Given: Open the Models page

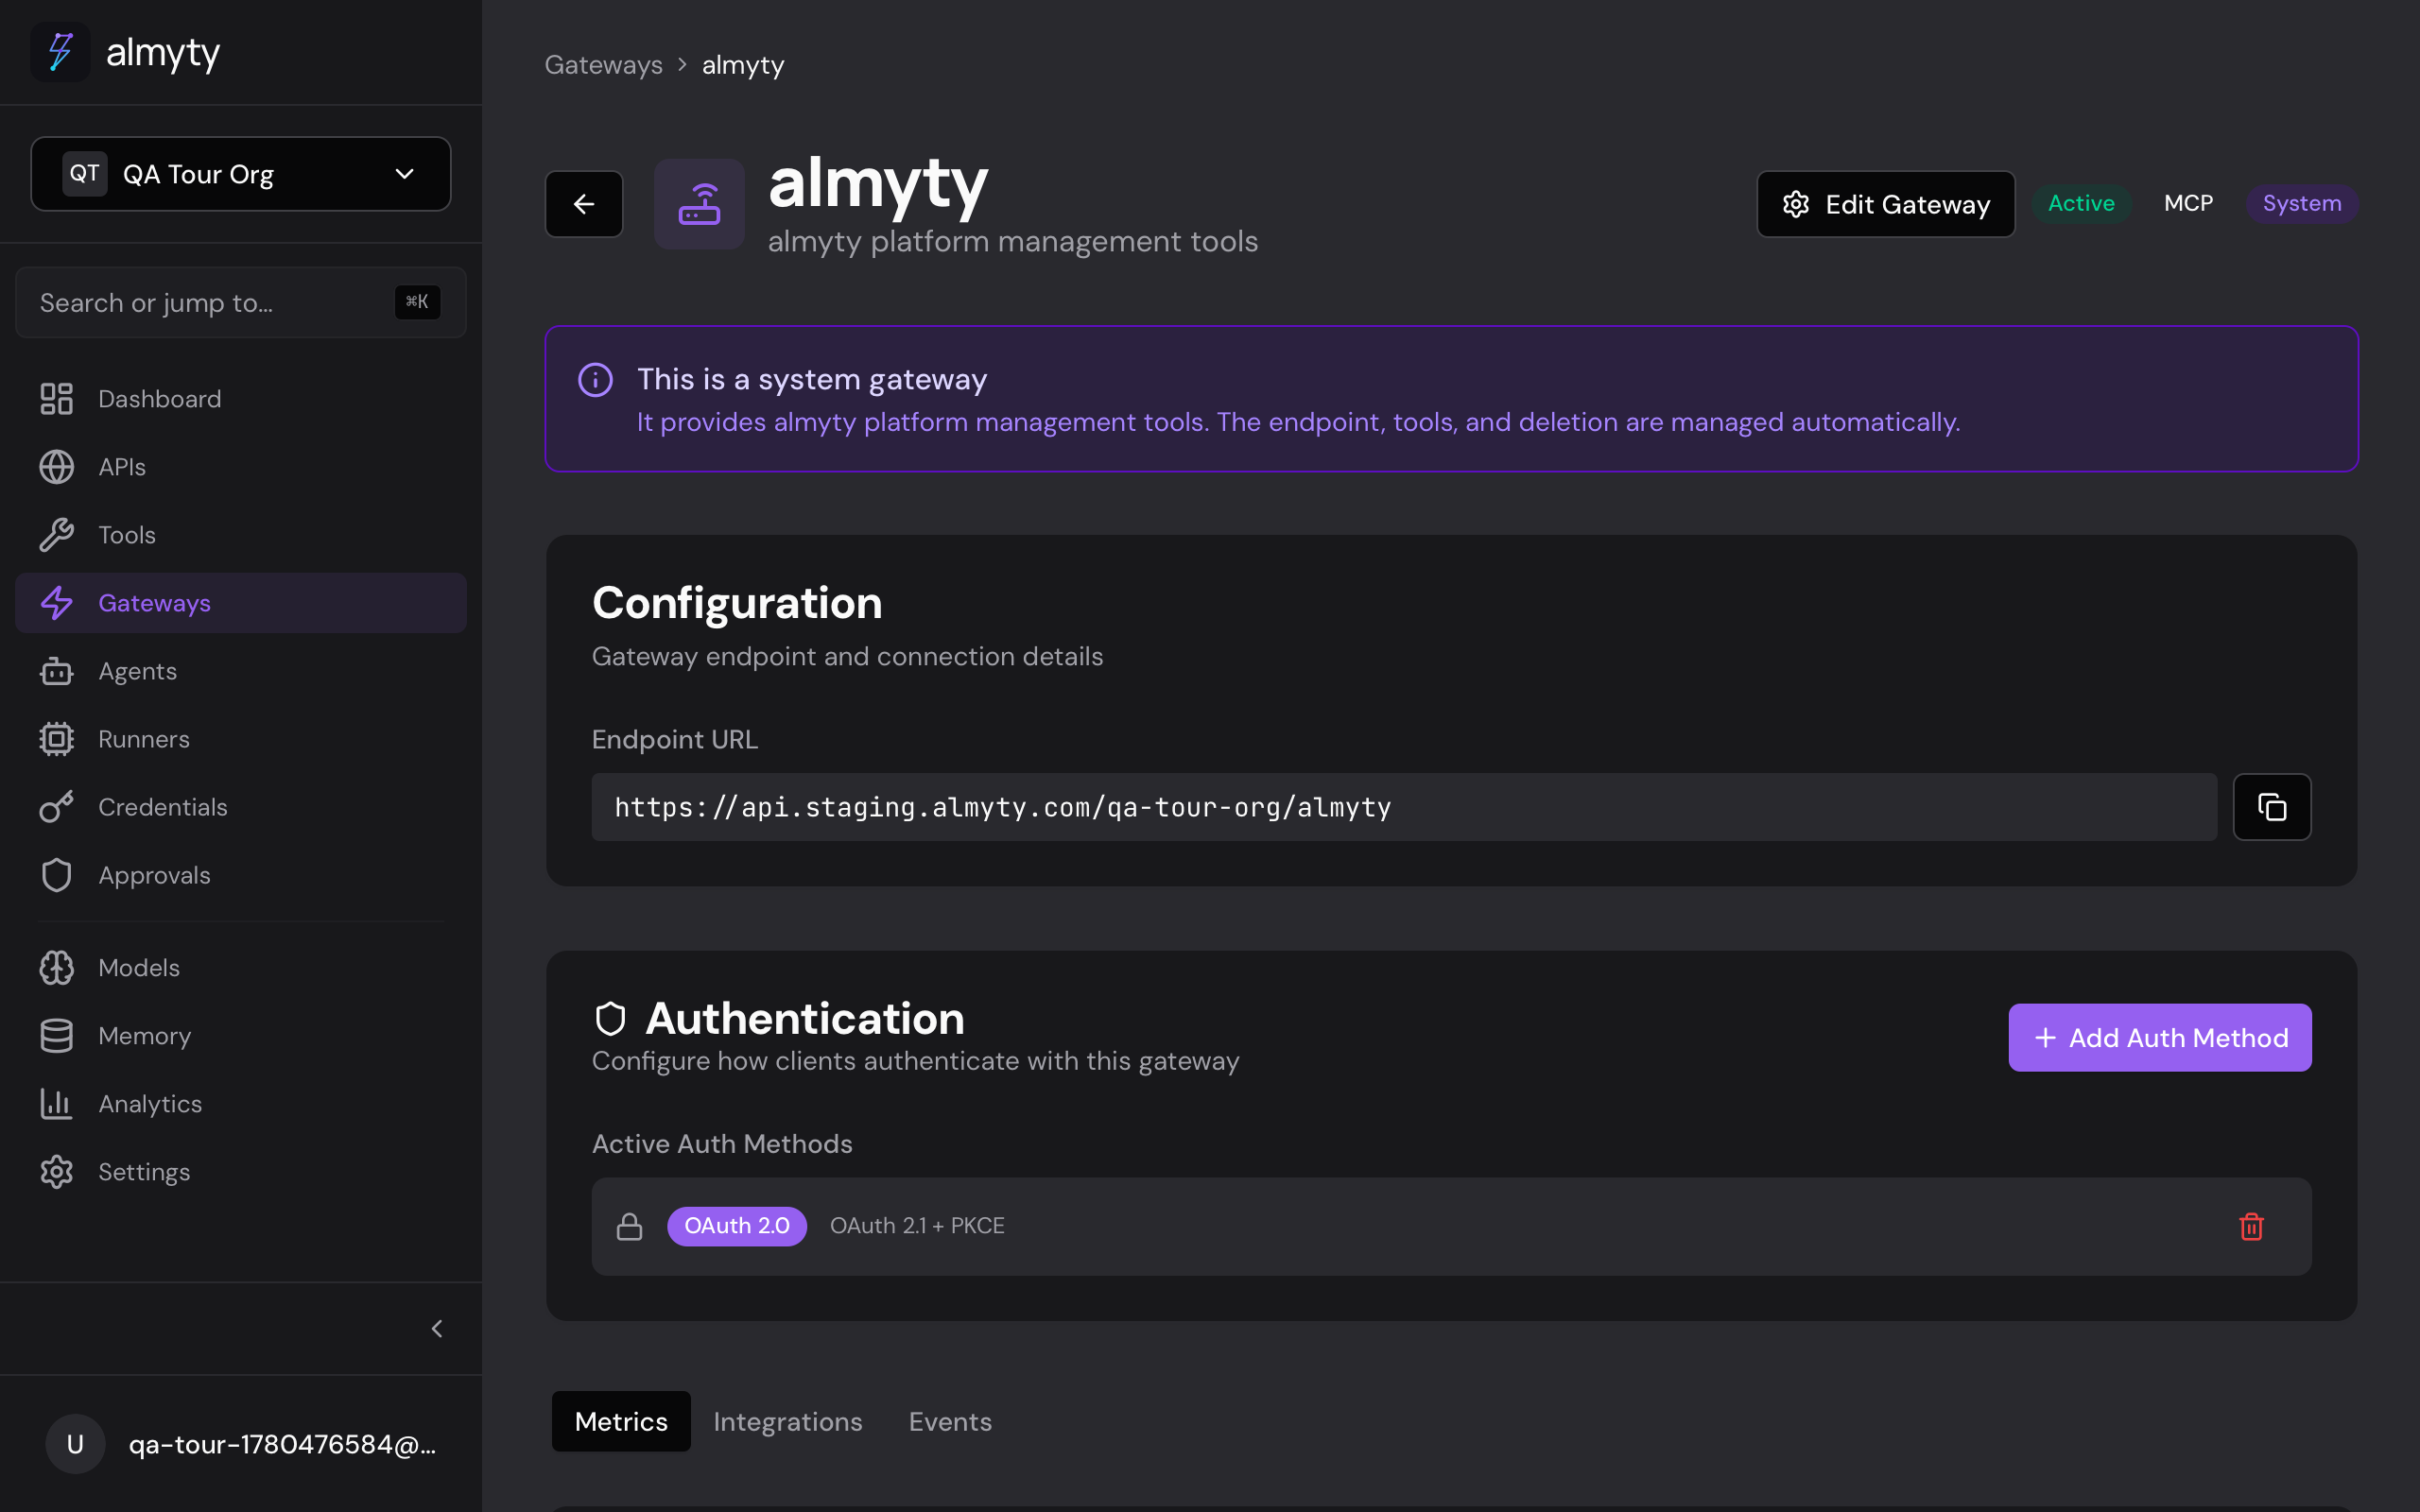Looking at the screenshot, I should [241, 968].
